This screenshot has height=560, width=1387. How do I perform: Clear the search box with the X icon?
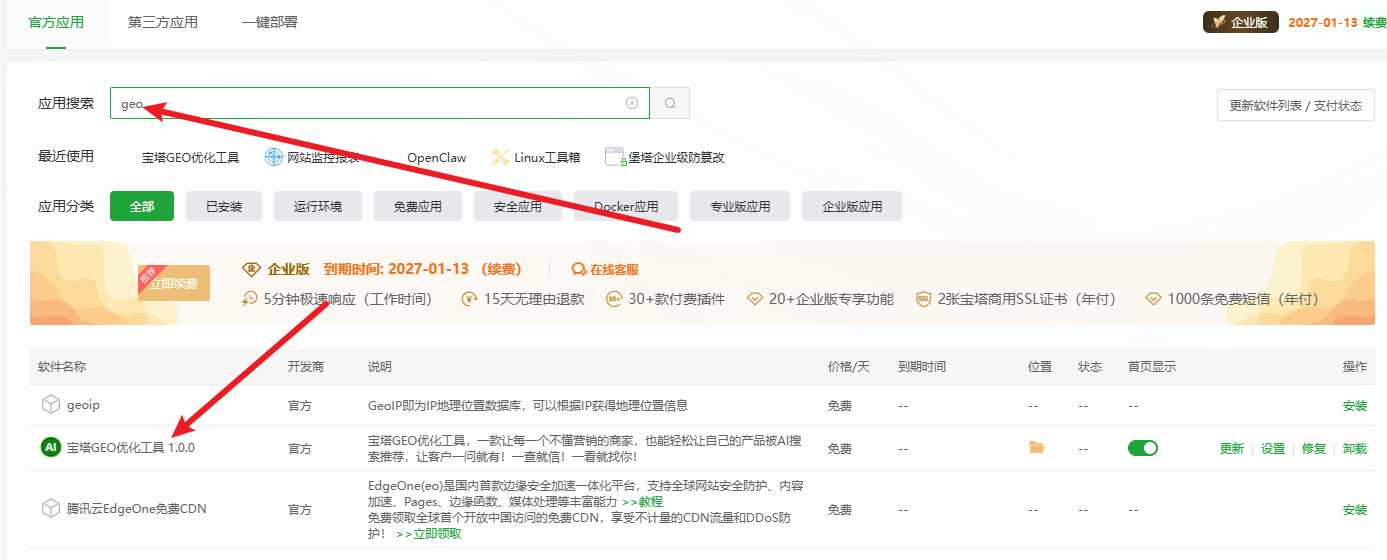pyautogui.click(x=632, y=103)
